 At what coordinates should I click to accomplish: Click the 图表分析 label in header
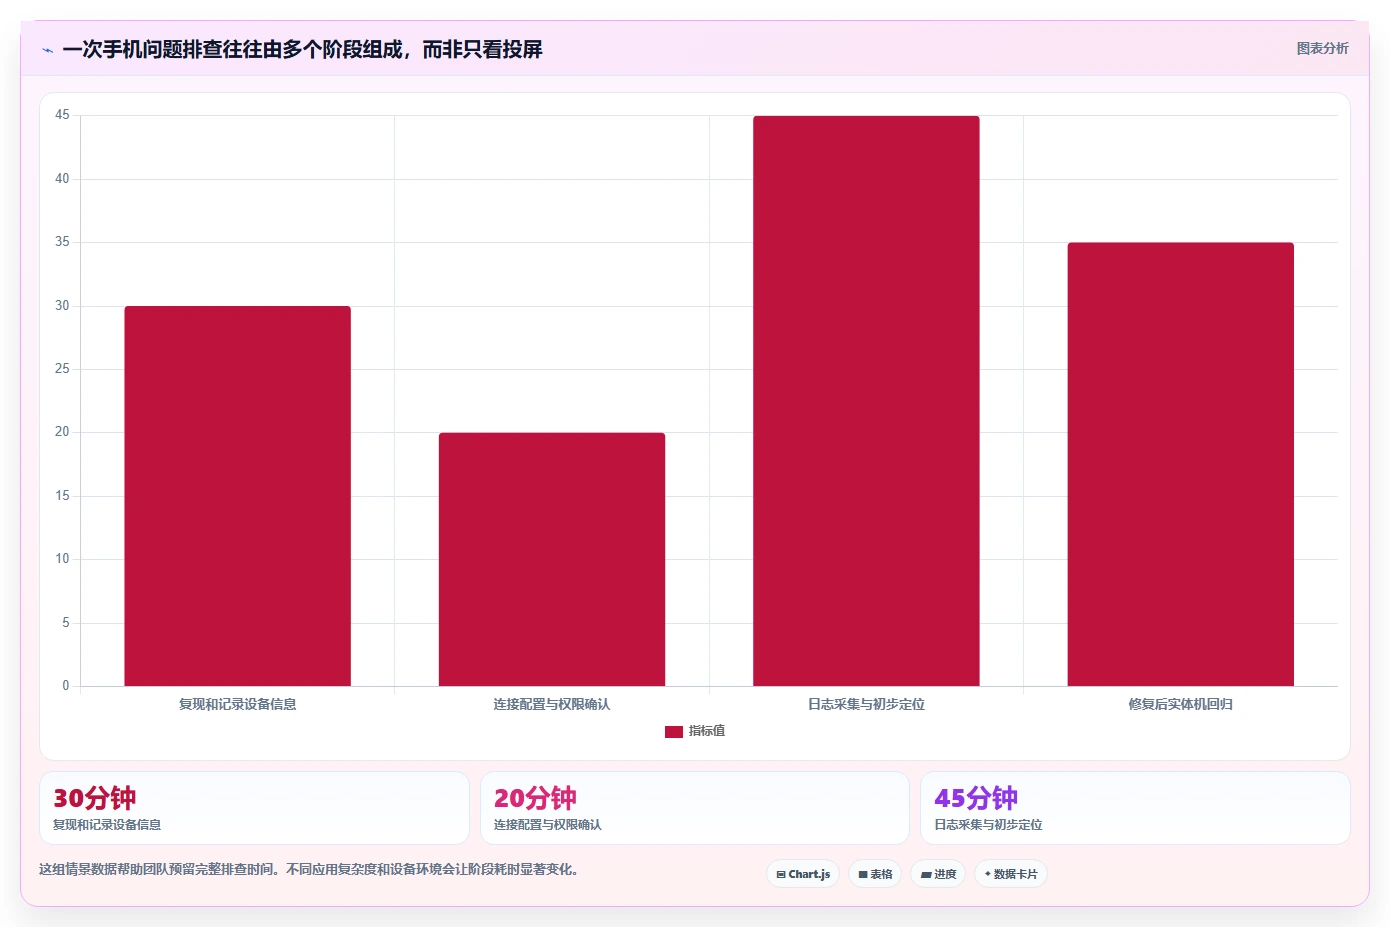pyautogui.click(x=1322, y=48)
